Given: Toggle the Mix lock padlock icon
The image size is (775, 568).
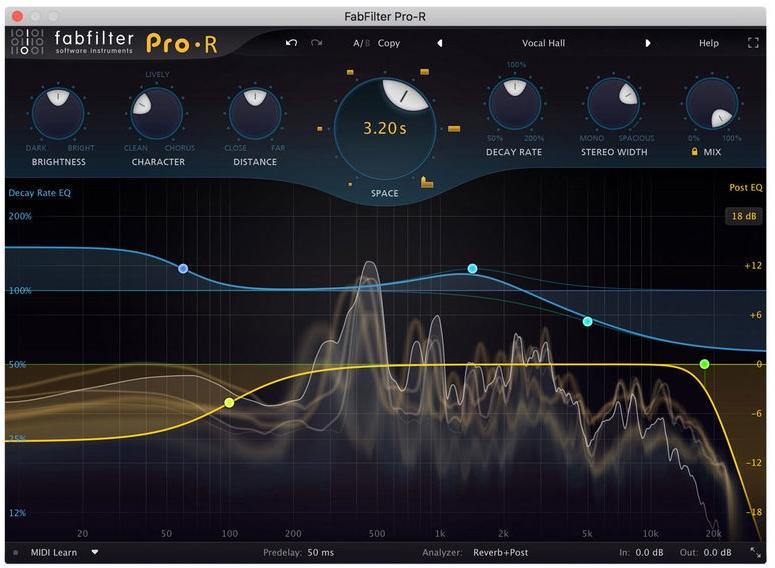Looking at the screenshot, I should pos(694,152).
